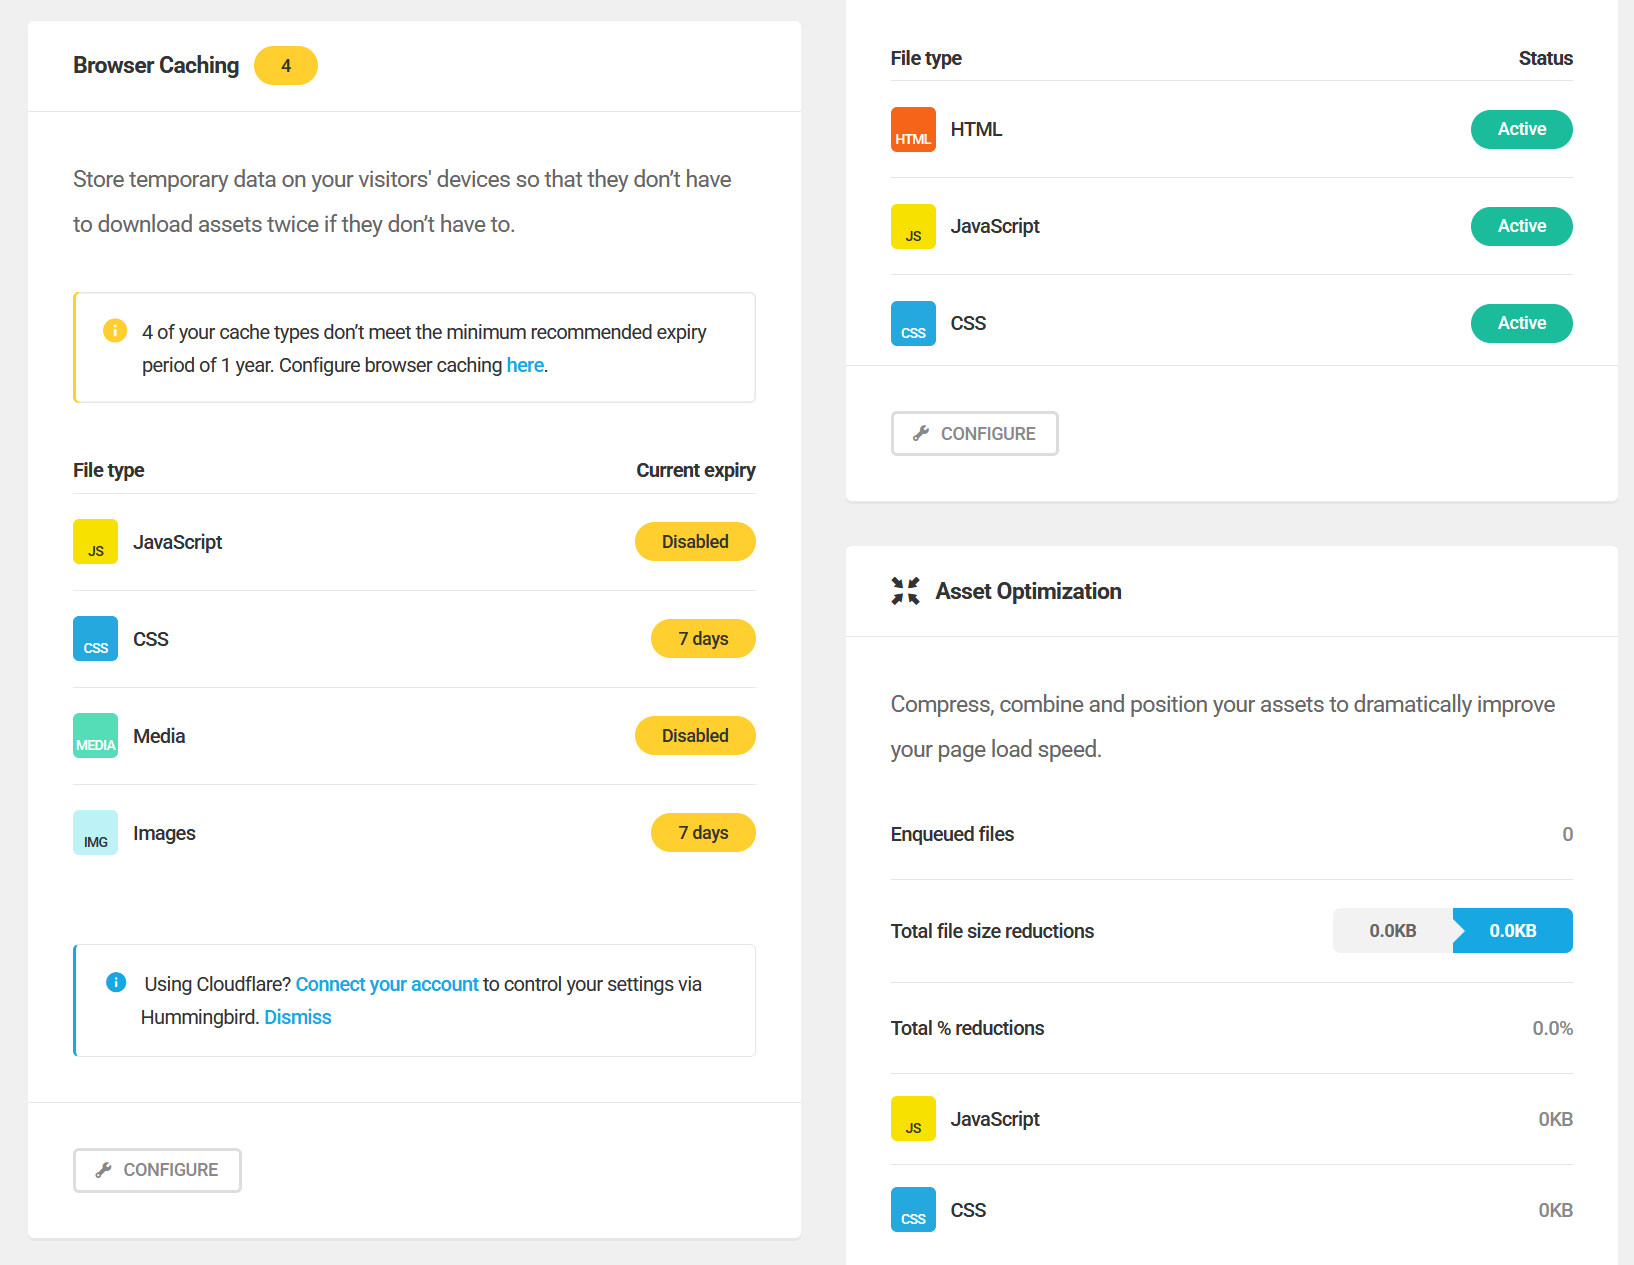Open the 'here' browser caching configuration link

coord(525,365)
